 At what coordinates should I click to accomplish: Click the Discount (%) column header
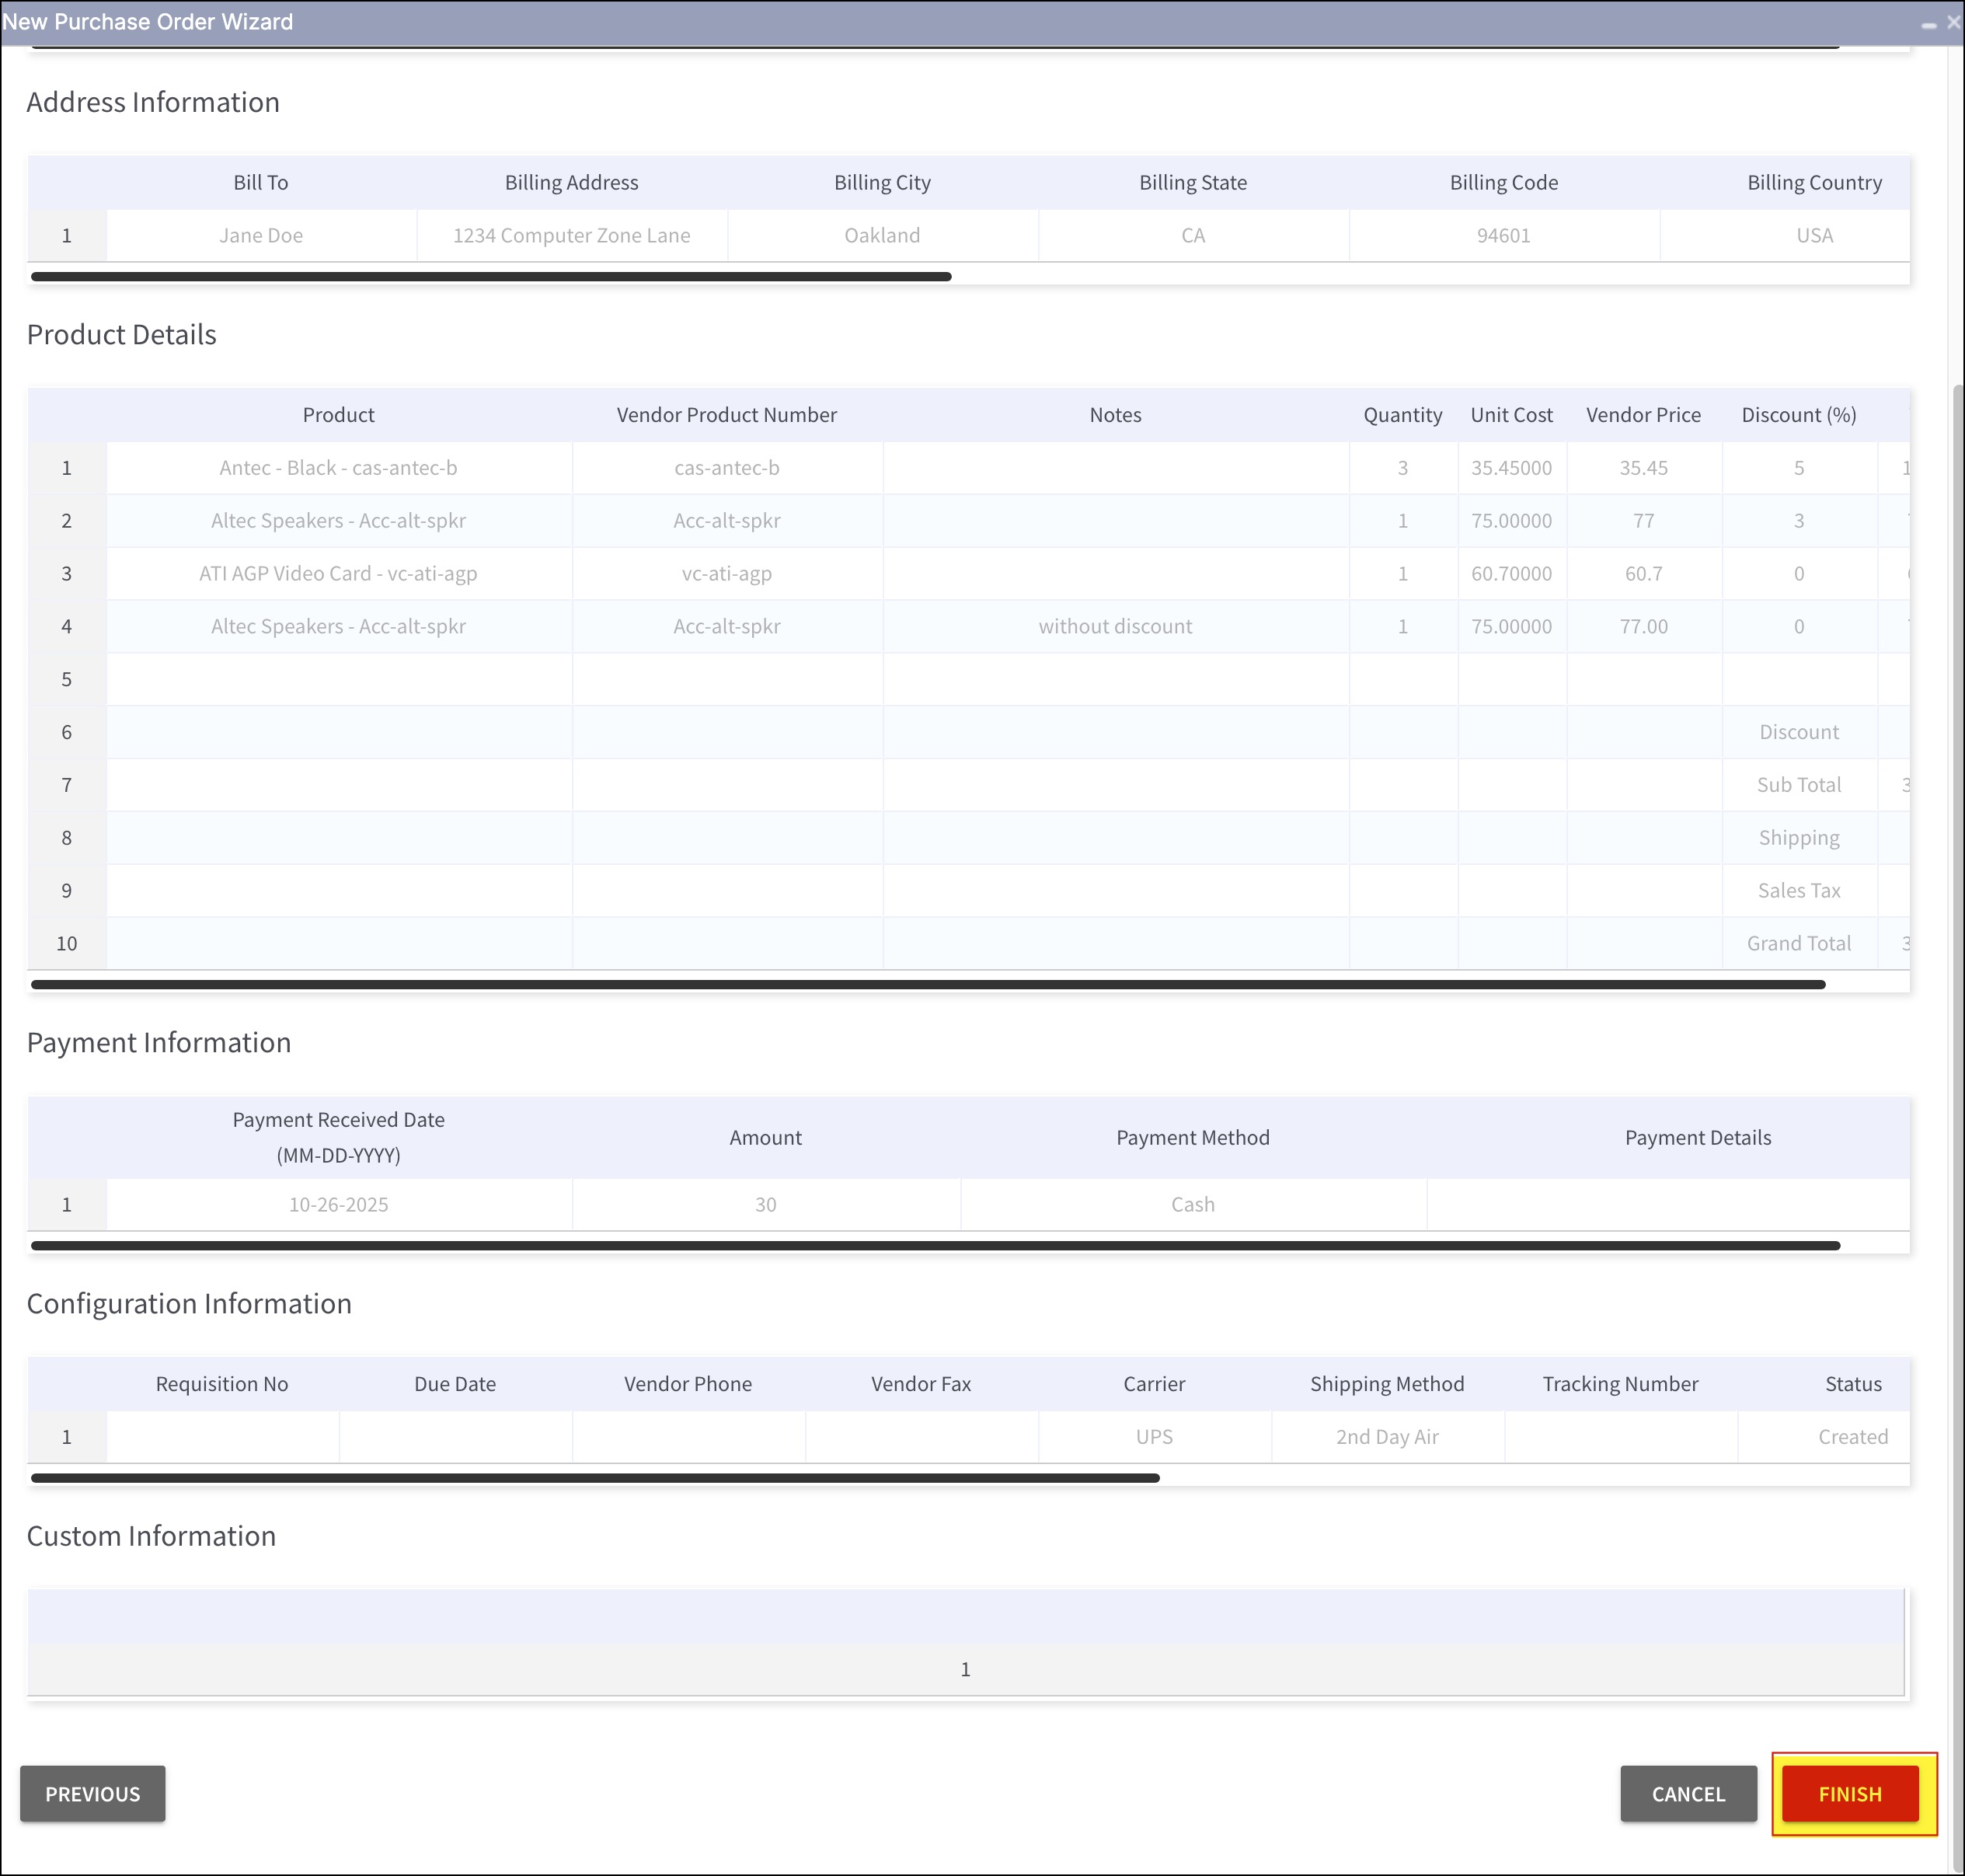[1798, 415]
